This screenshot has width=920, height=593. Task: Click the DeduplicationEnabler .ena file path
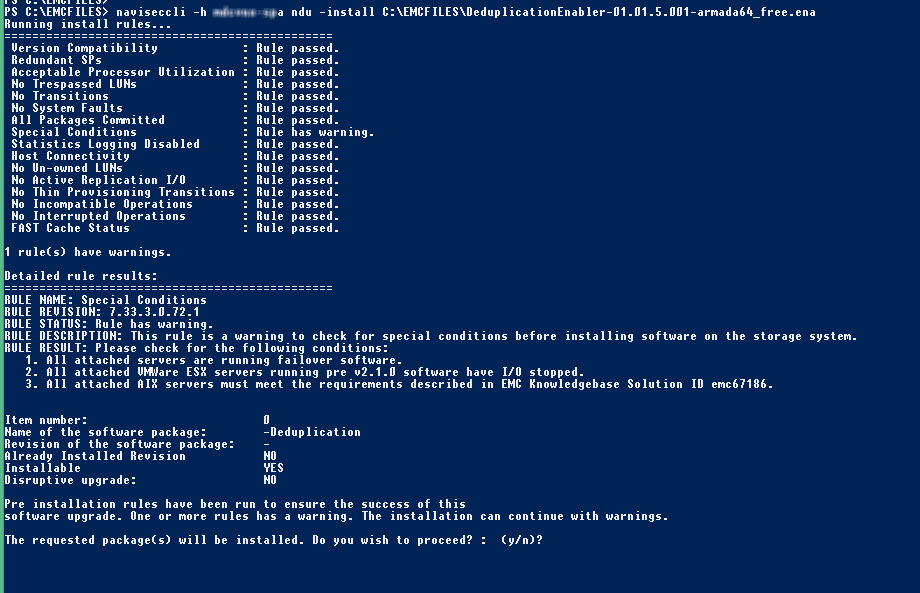[598, 12]
